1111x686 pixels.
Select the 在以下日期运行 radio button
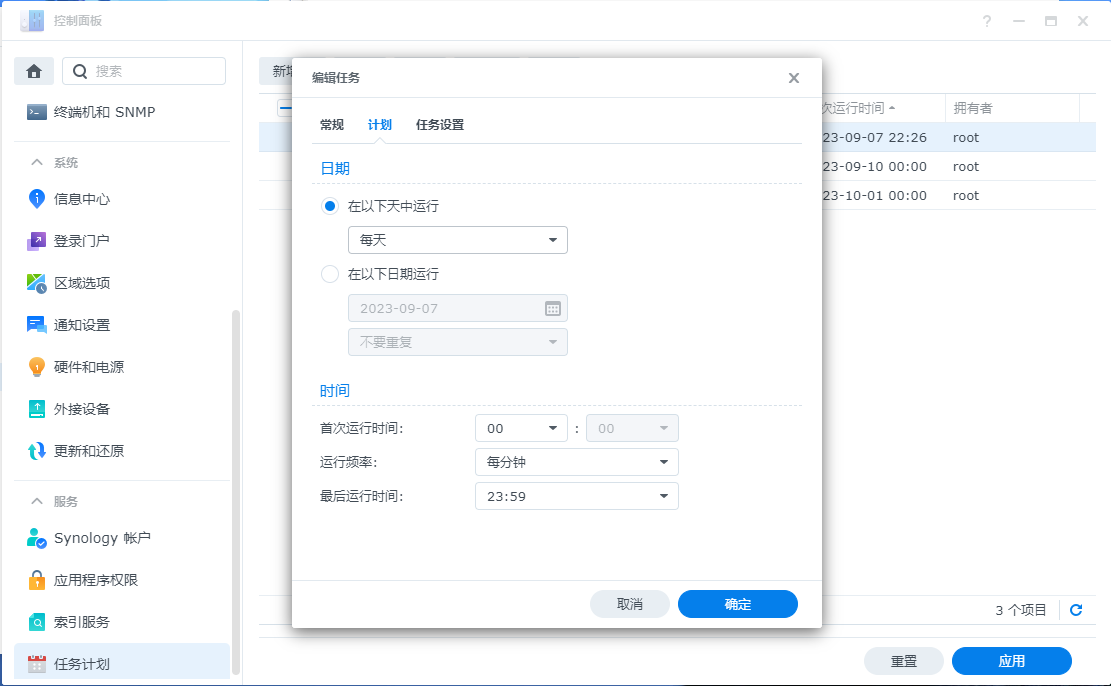pos(330,274)
